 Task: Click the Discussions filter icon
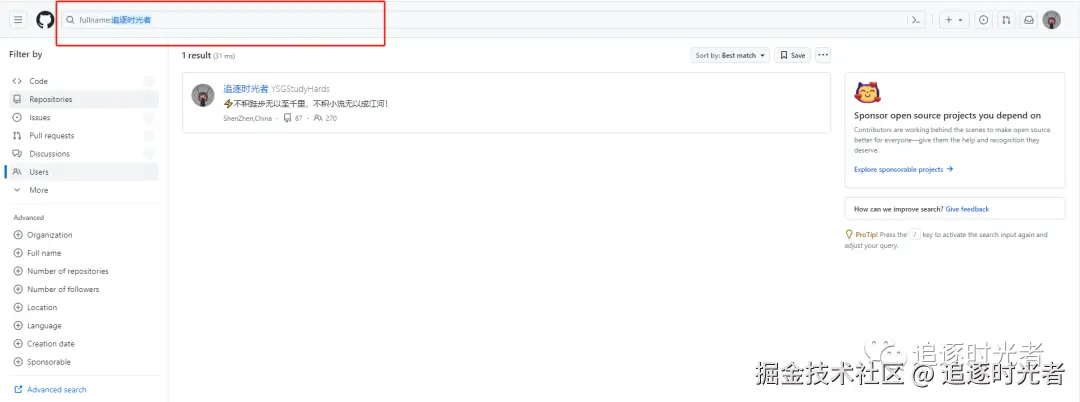(17, 154)
